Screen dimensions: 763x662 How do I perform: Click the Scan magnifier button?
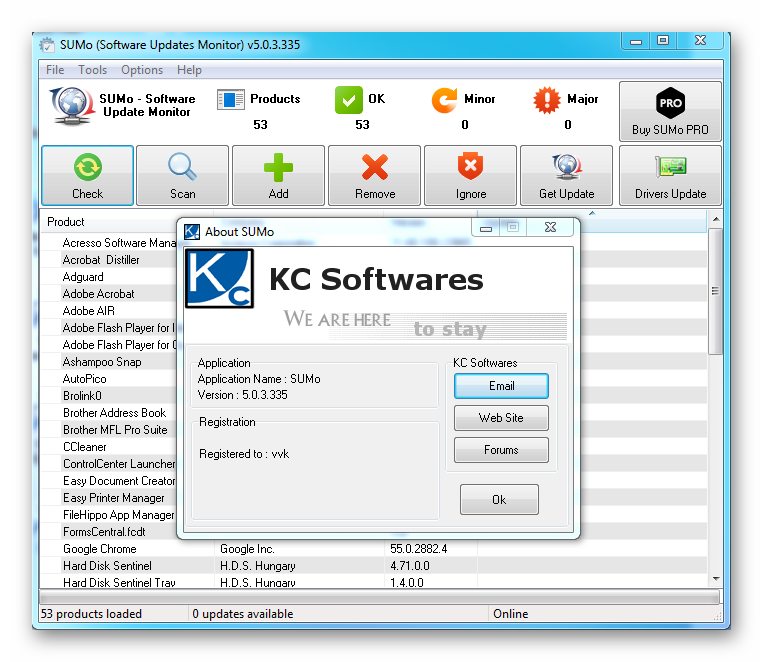tap(182, 175)
